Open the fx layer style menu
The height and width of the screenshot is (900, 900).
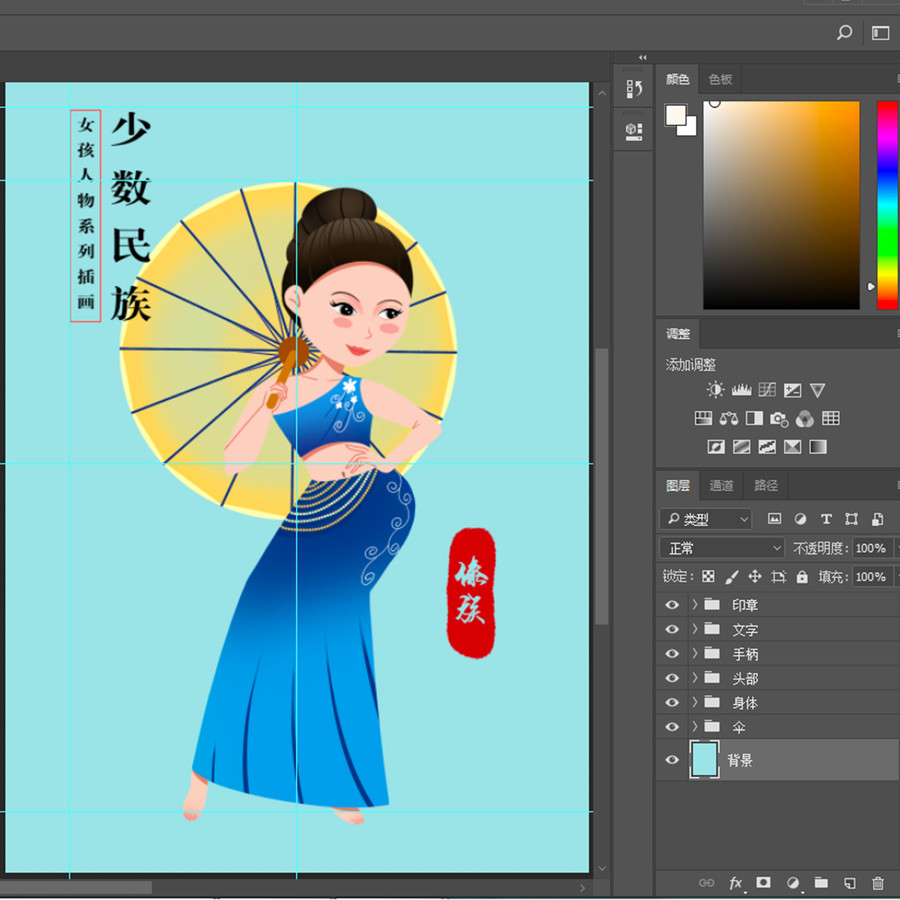tap(735, 883)
